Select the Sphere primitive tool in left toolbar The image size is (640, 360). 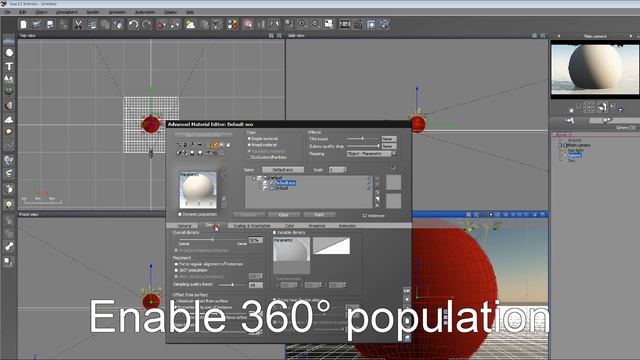9,53
